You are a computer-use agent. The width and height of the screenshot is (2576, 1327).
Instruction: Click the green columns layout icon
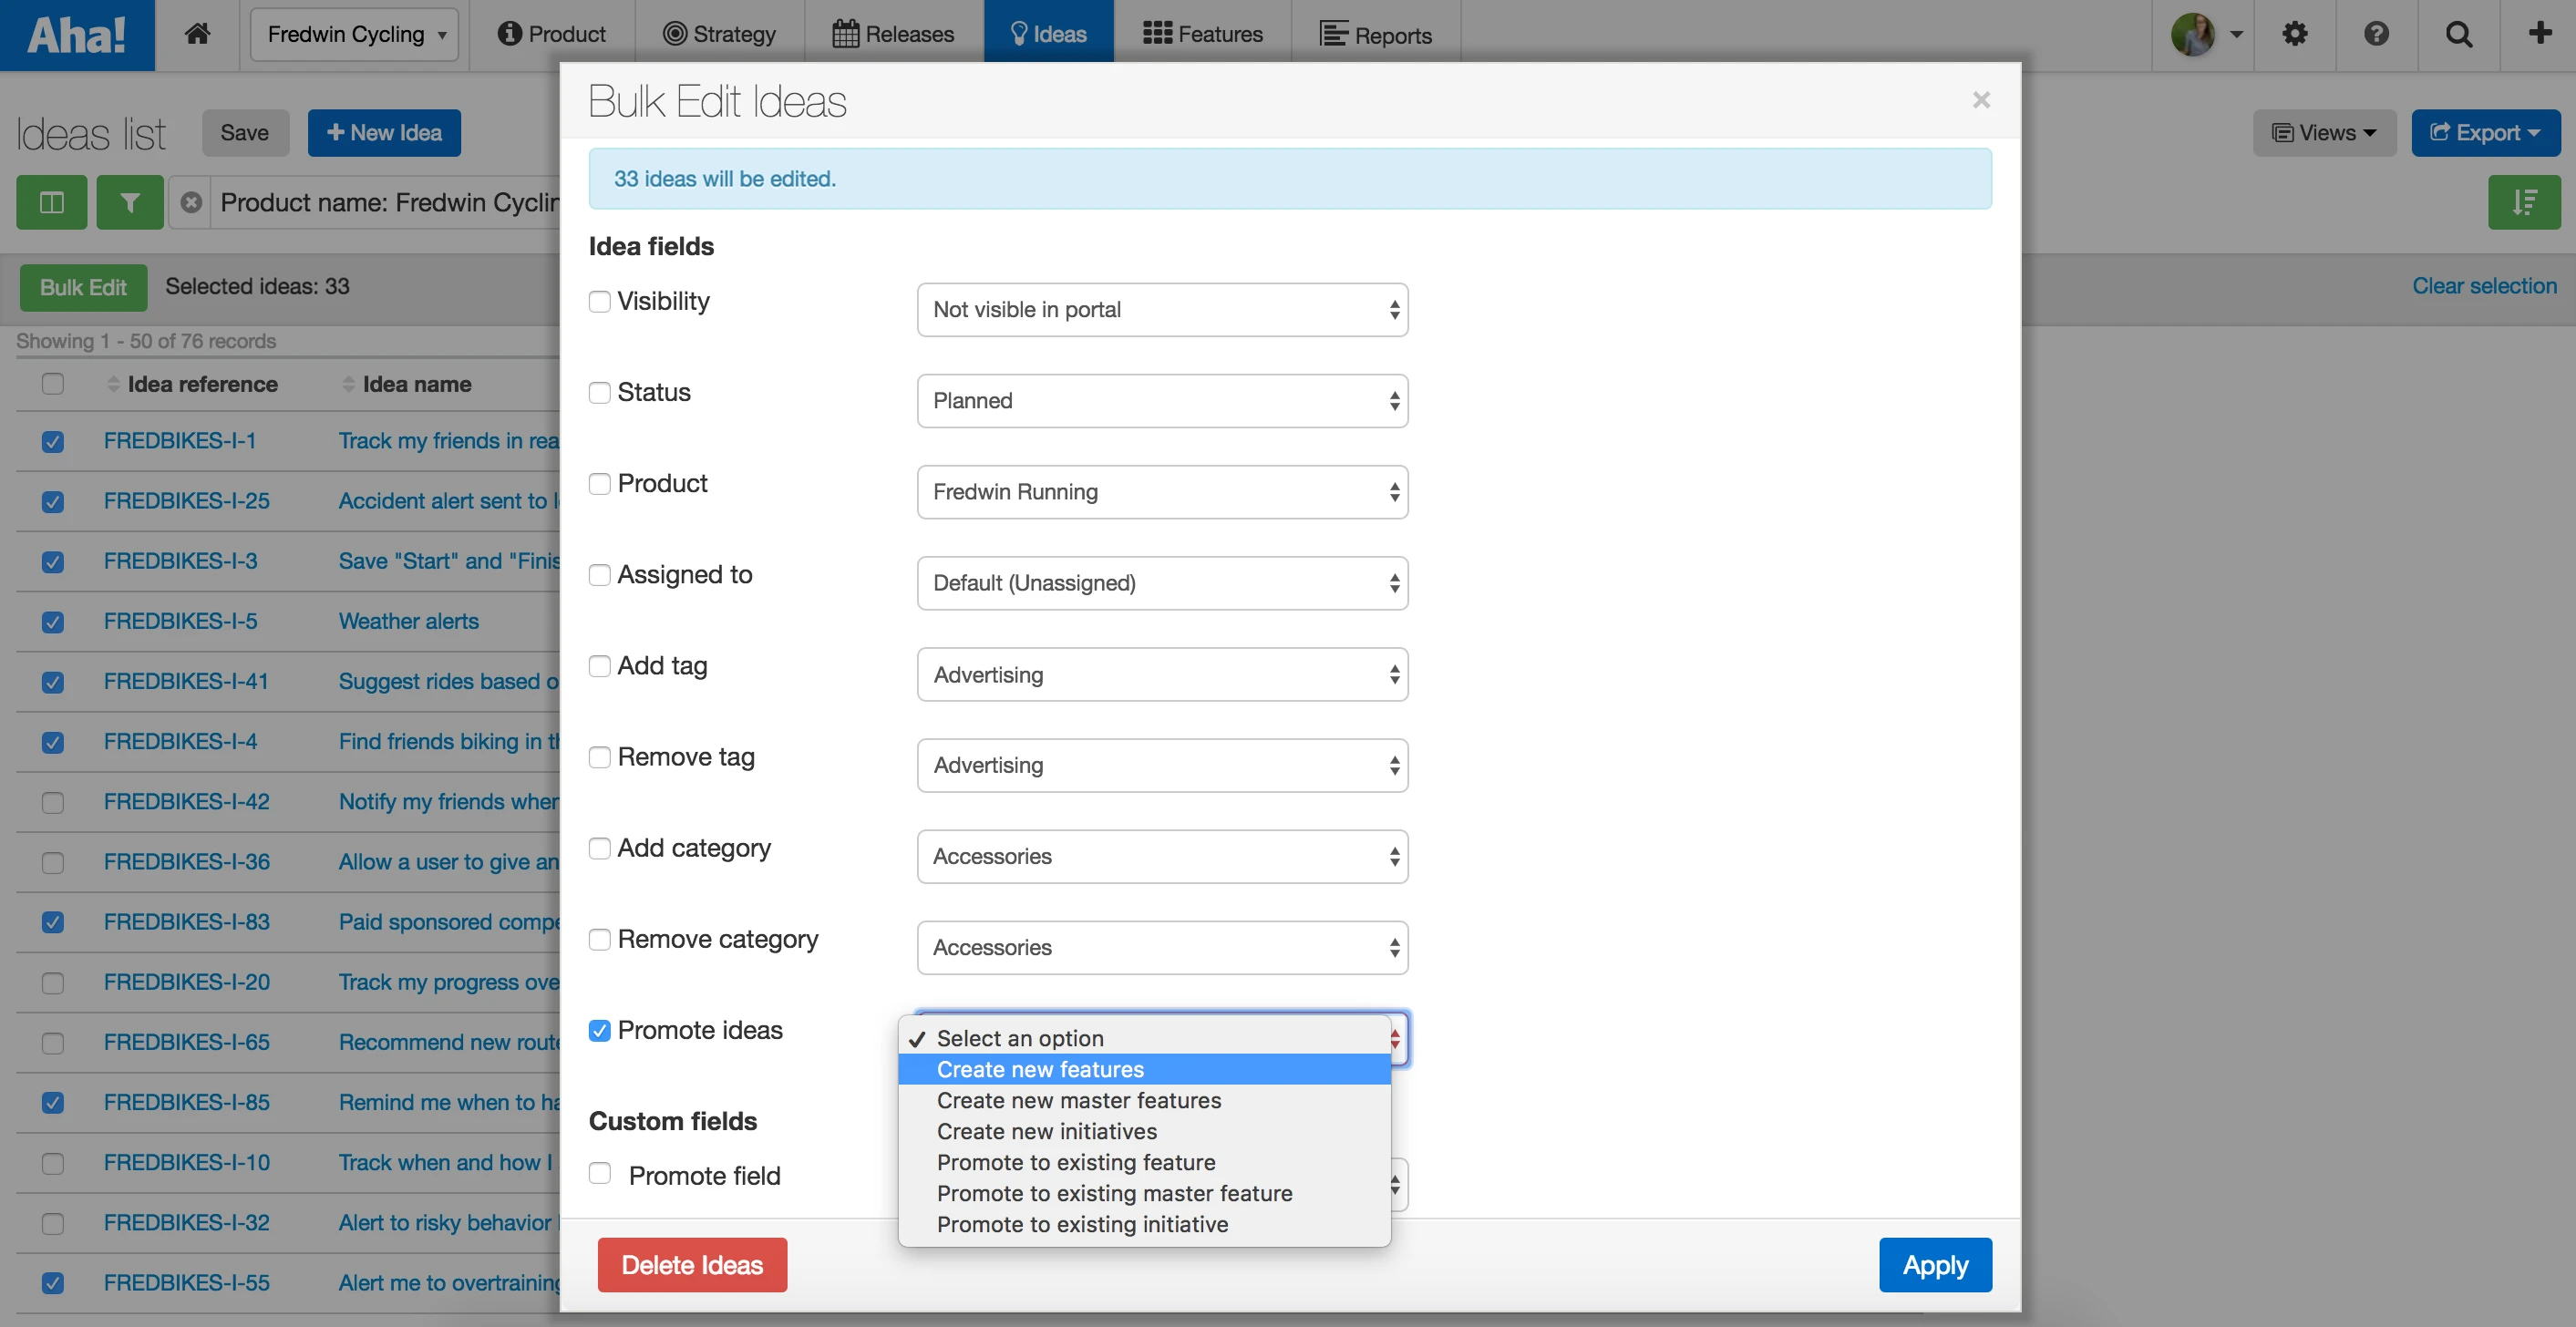(52, 203)
